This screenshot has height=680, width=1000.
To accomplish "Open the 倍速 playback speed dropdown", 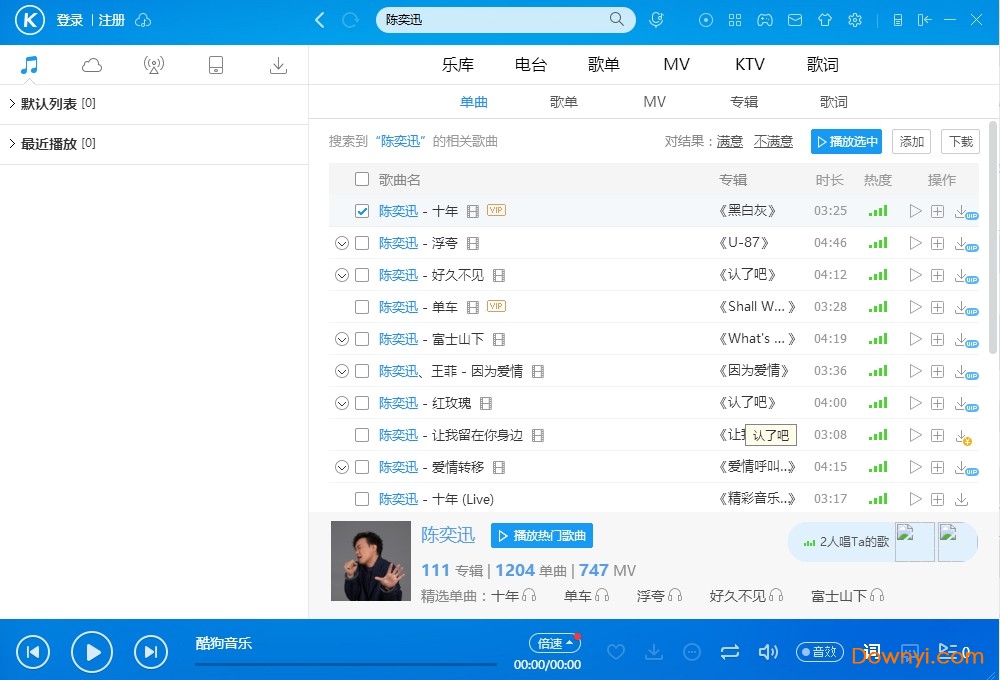I will (x=555, y=643).
